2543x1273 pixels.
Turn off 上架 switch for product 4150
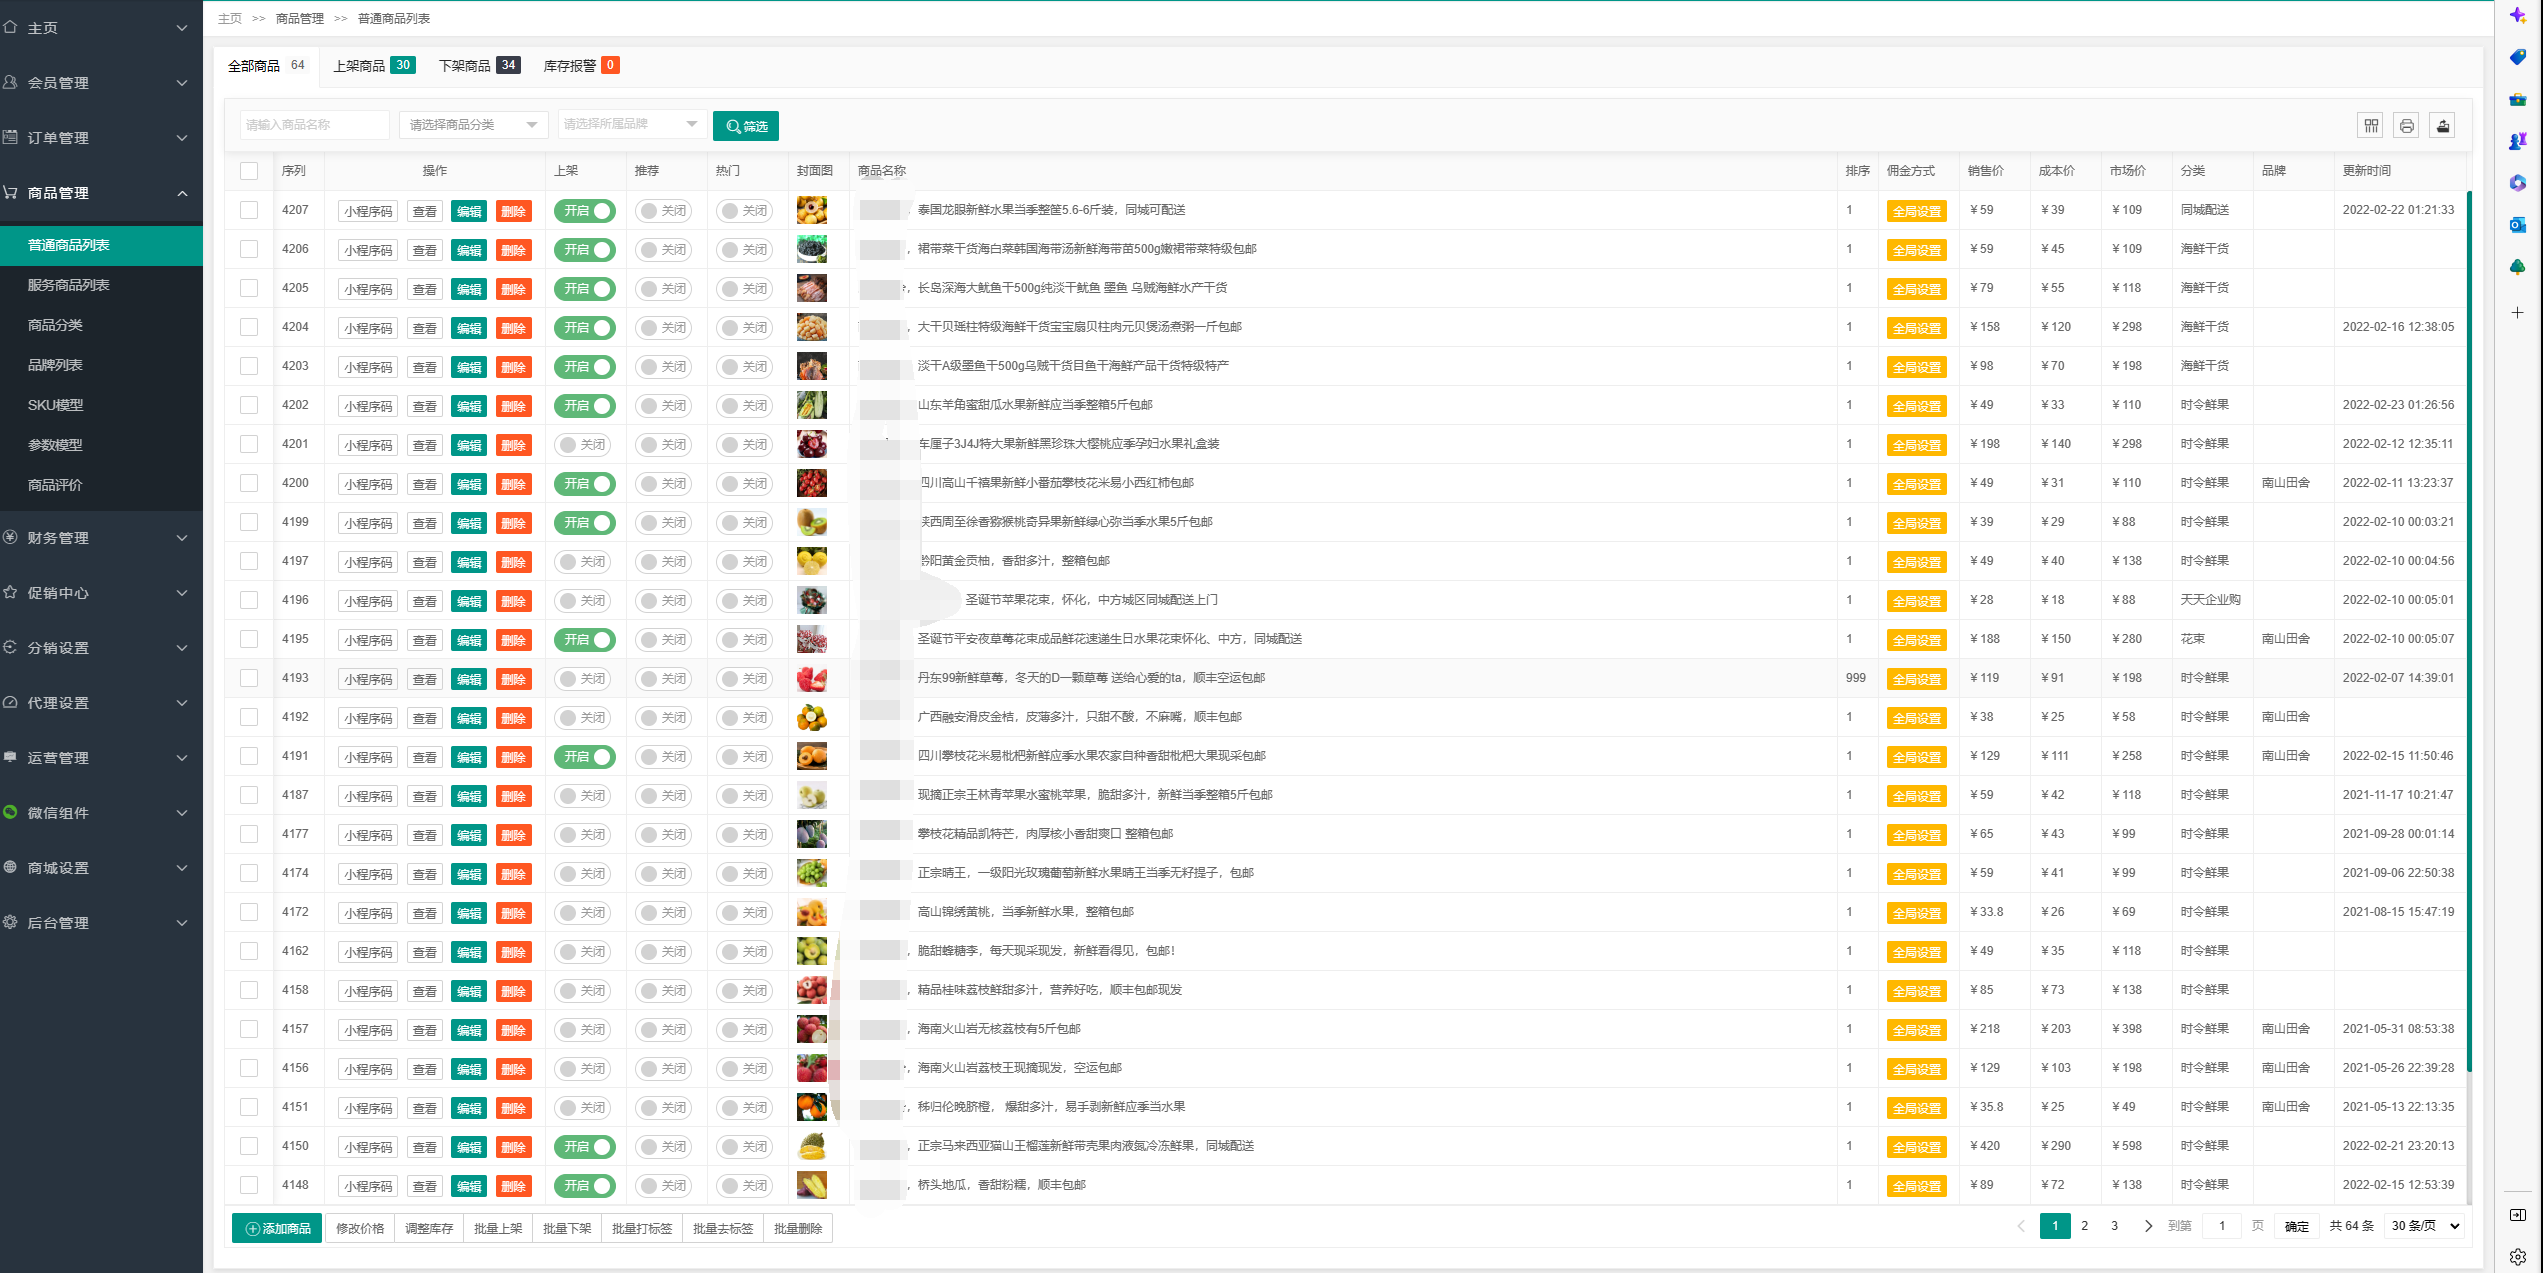[585, 1147]
